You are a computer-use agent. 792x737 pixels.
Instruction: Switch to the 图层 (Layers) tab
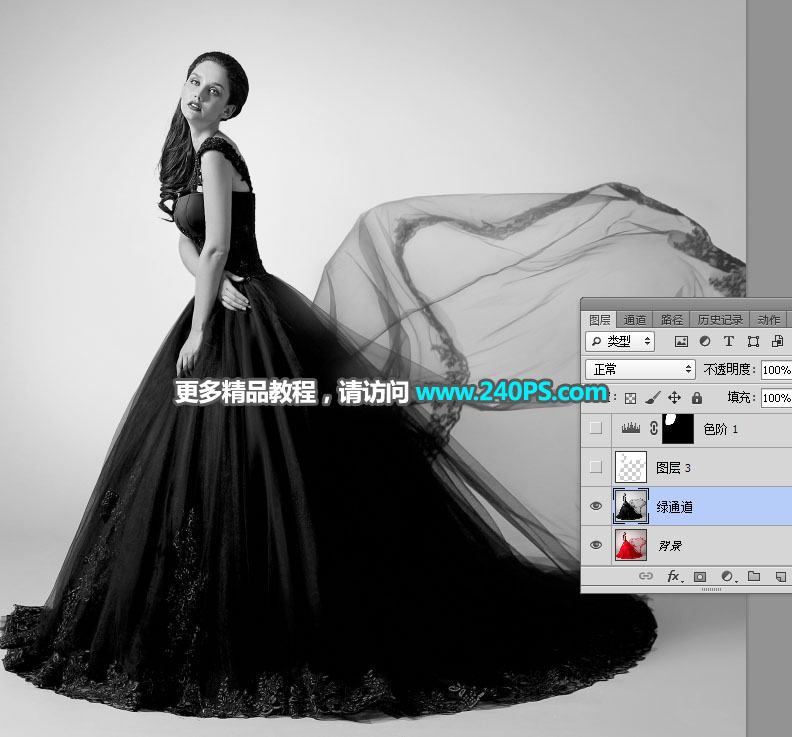pos(600,320)
